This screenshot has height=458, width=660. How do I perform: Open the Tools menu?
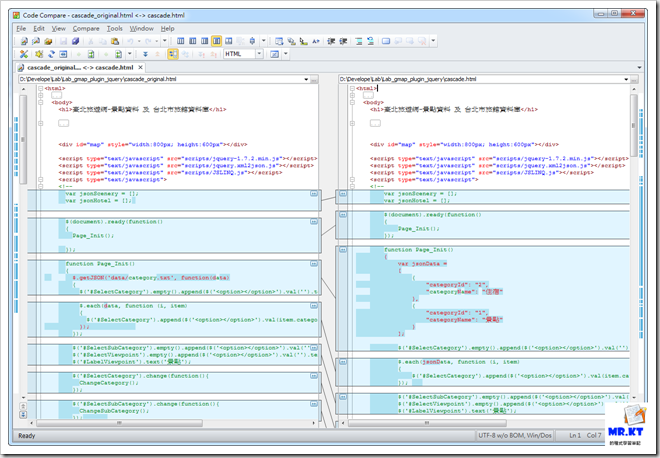point(115,28)
